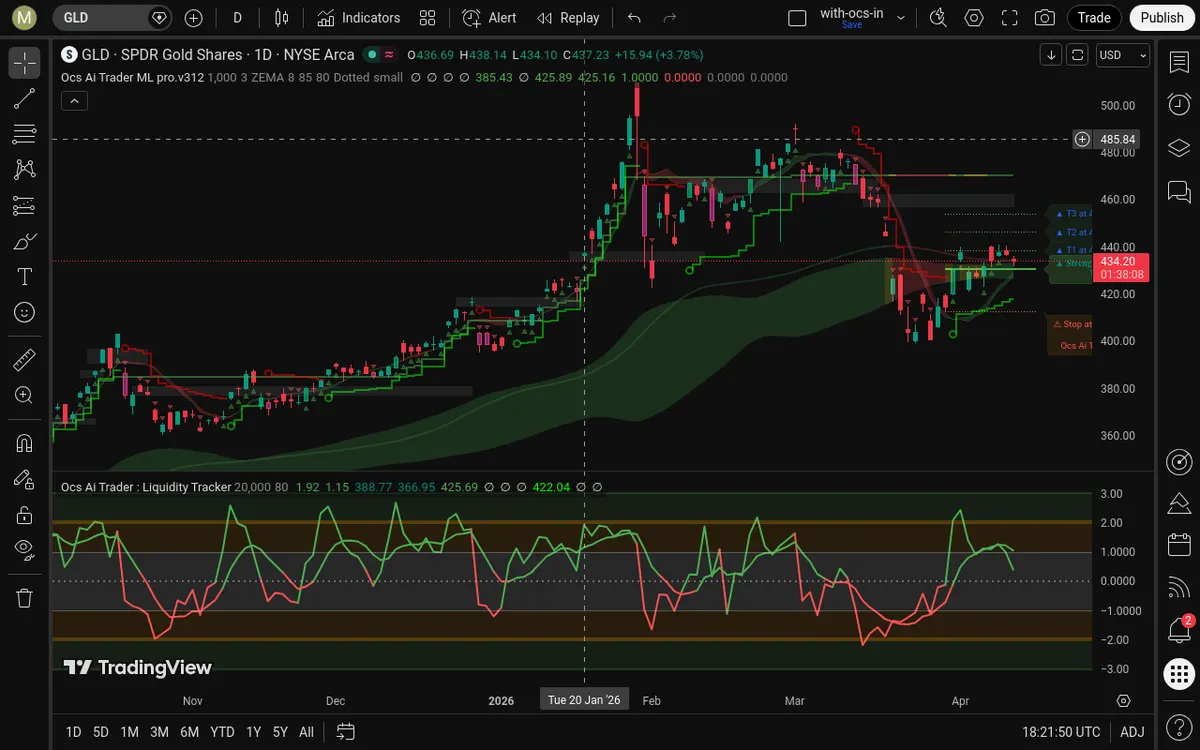Open the alerts clock panel
Screen dimensions: 1200x750
(x=1179, y=104)
